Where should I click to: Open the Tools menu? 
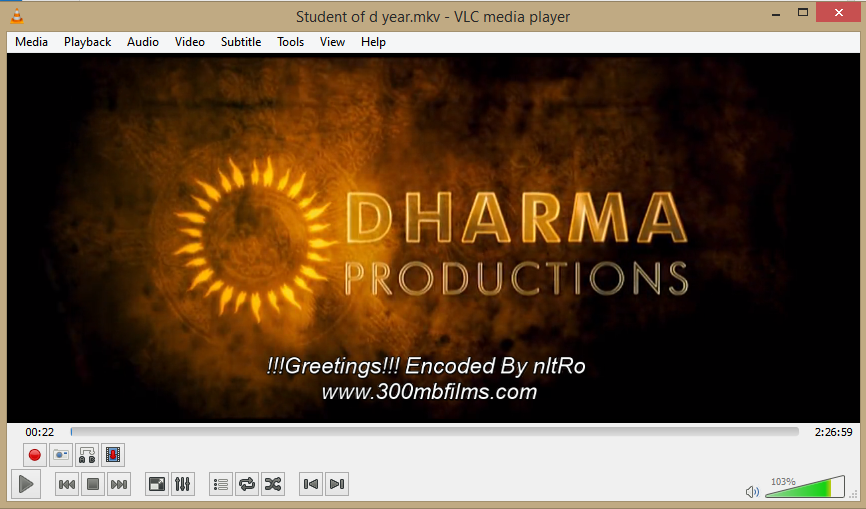click(x=291, y=42)
